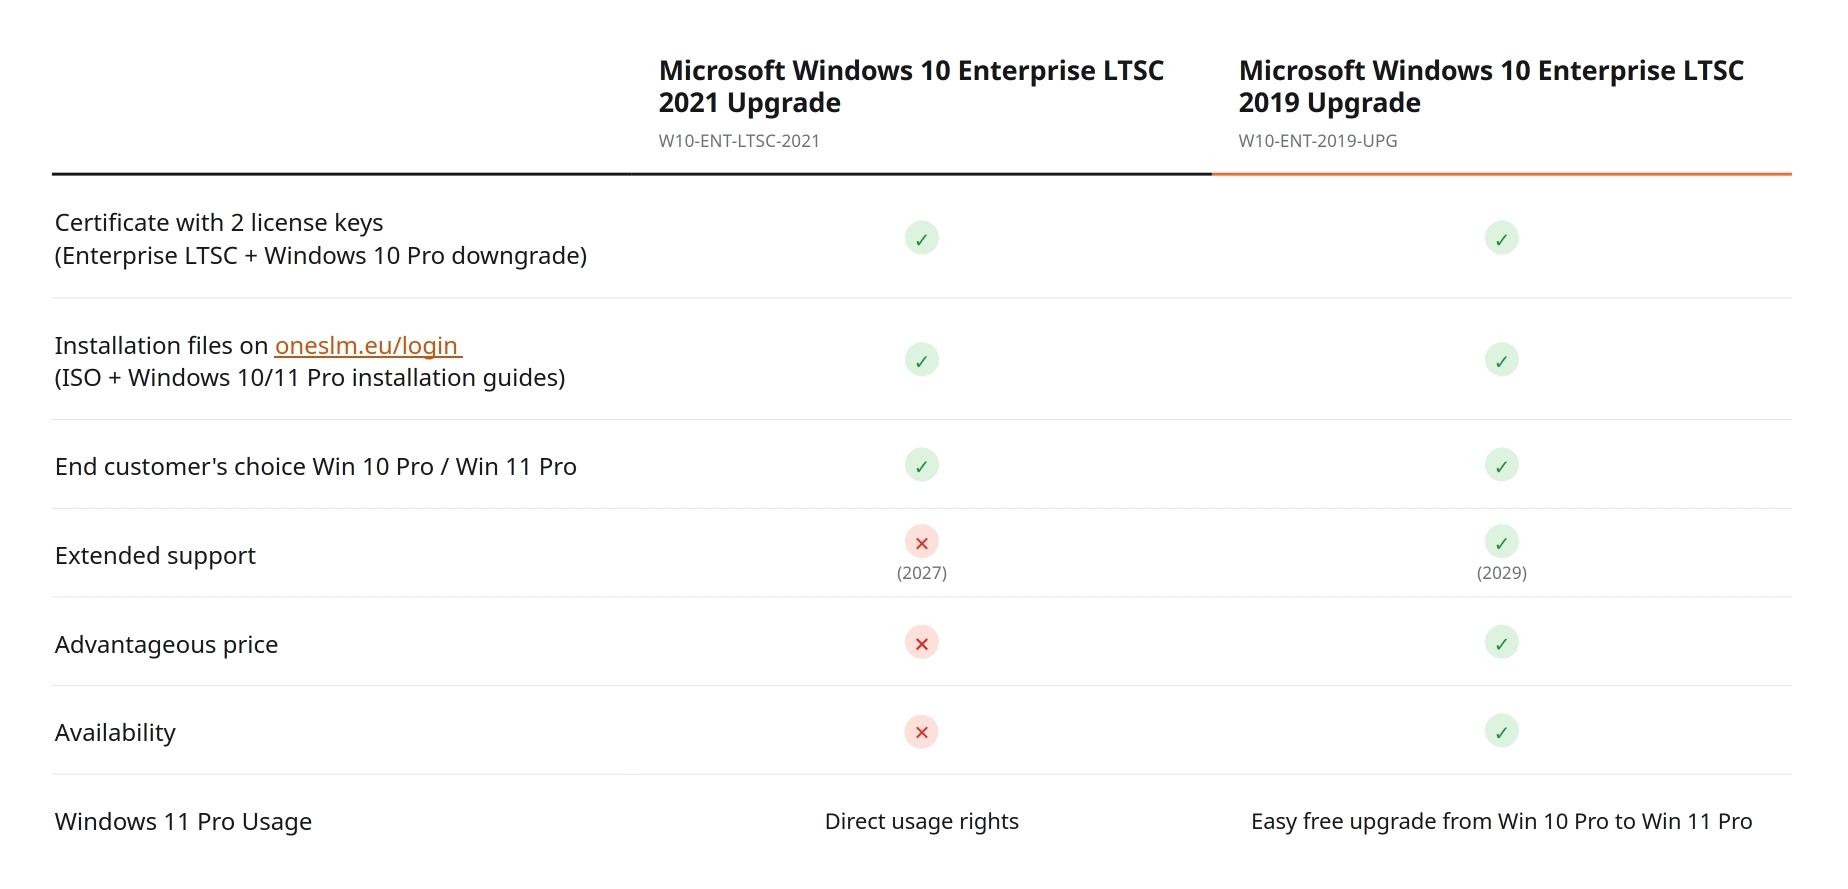Screen dimensions: 1848x889
Task: Click red cross for LTSC 2021 advantageous price
Action: [922, 643]
